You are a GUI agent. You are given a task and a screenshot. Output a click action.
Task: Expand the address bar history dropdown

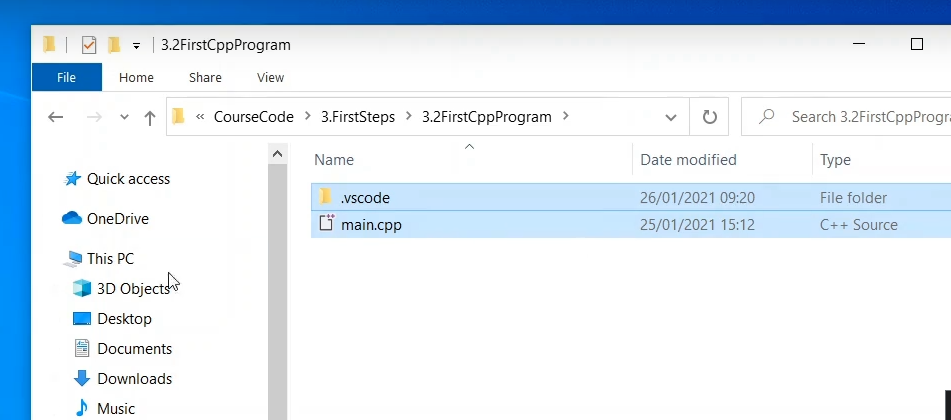671,117
